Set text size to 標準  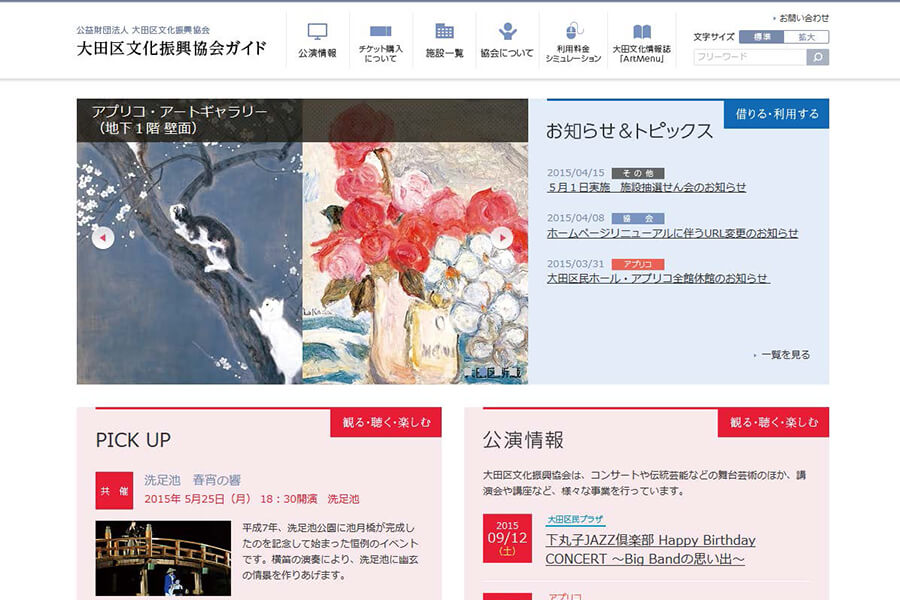click(762, 37)
